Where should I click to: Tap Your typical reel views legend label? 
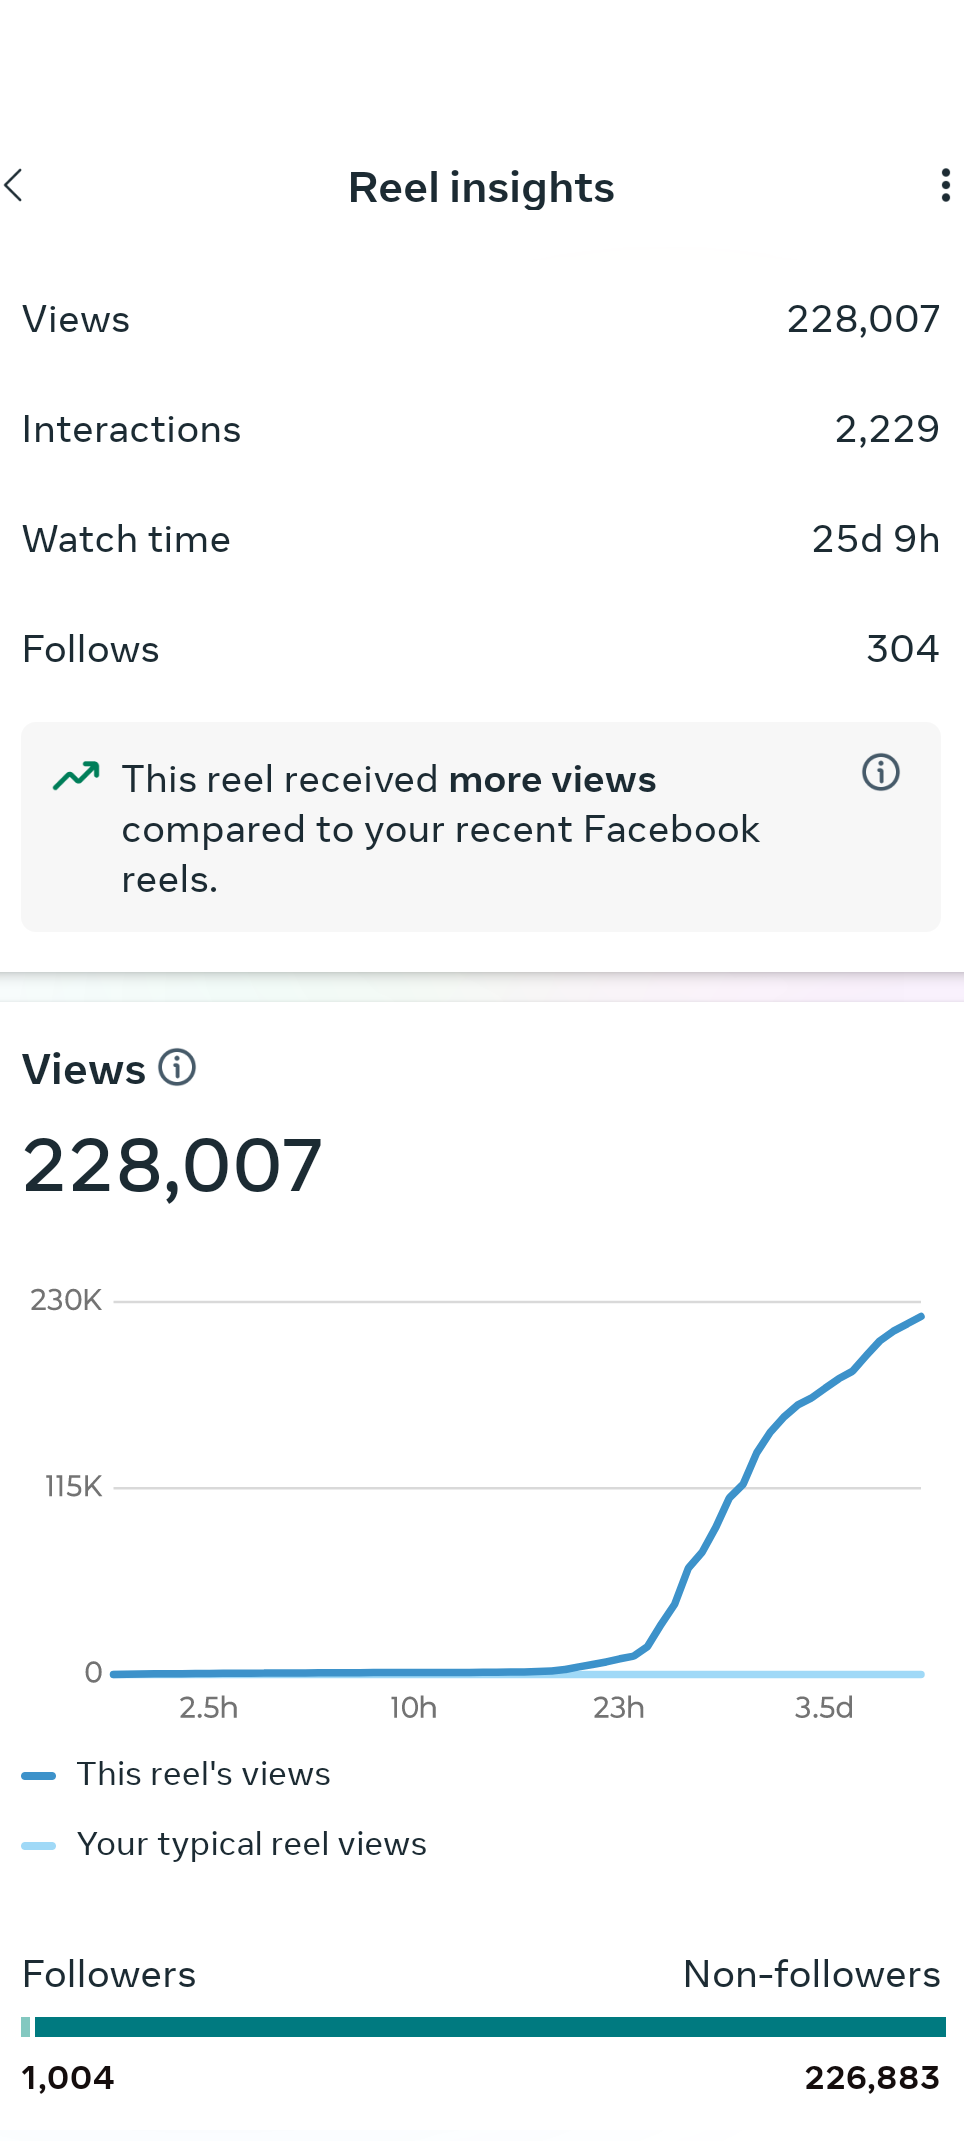[x=252, y=1845]
